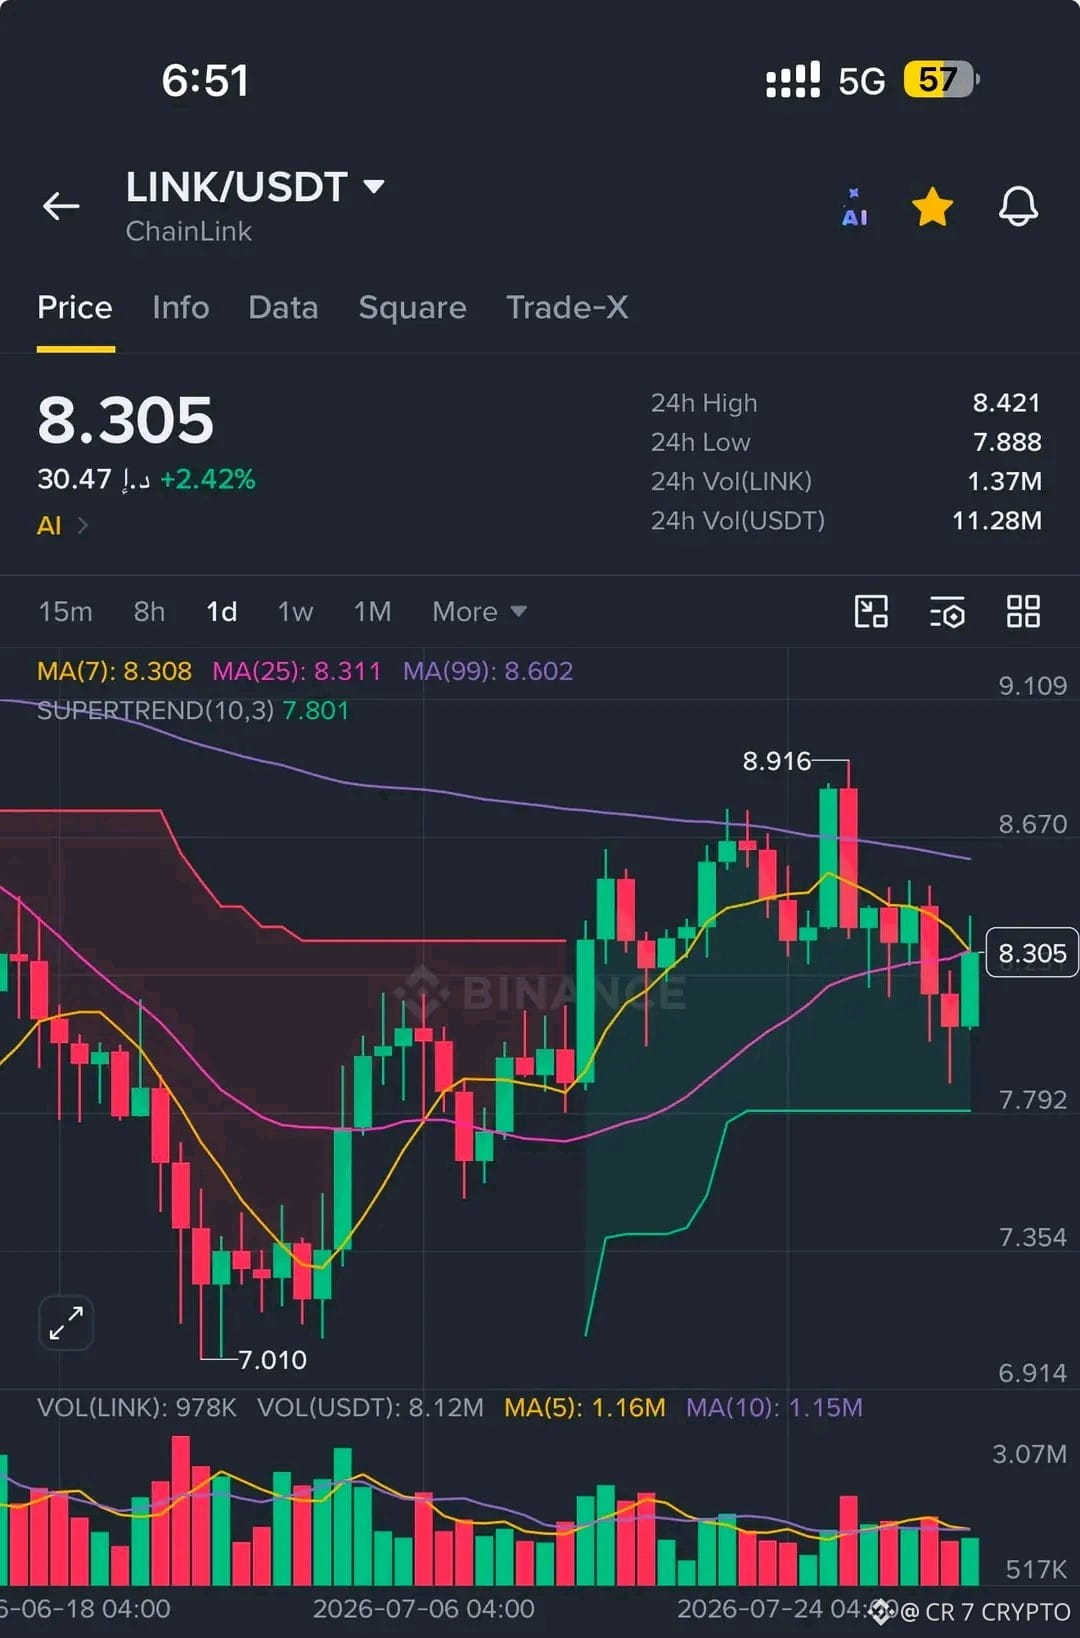Tap the 24h High value 8.421
This screenshot has height=1638, width=1080.
(x=1007, y=403)
